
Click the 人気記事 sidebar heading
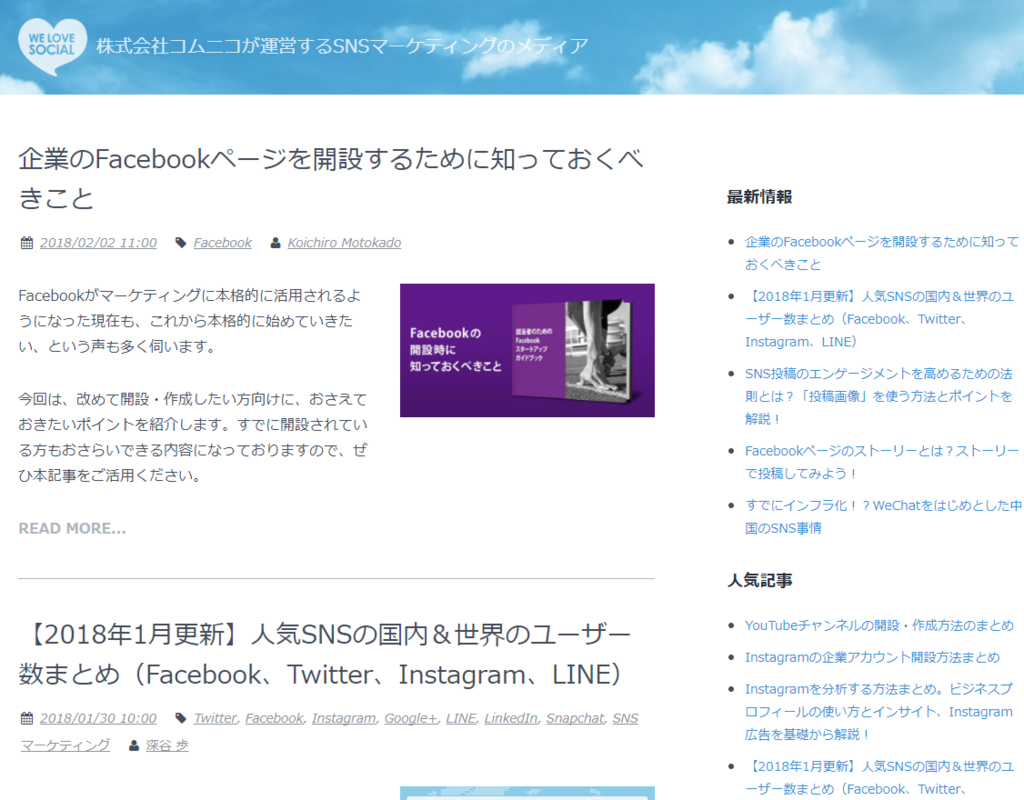tap(760, 581)
